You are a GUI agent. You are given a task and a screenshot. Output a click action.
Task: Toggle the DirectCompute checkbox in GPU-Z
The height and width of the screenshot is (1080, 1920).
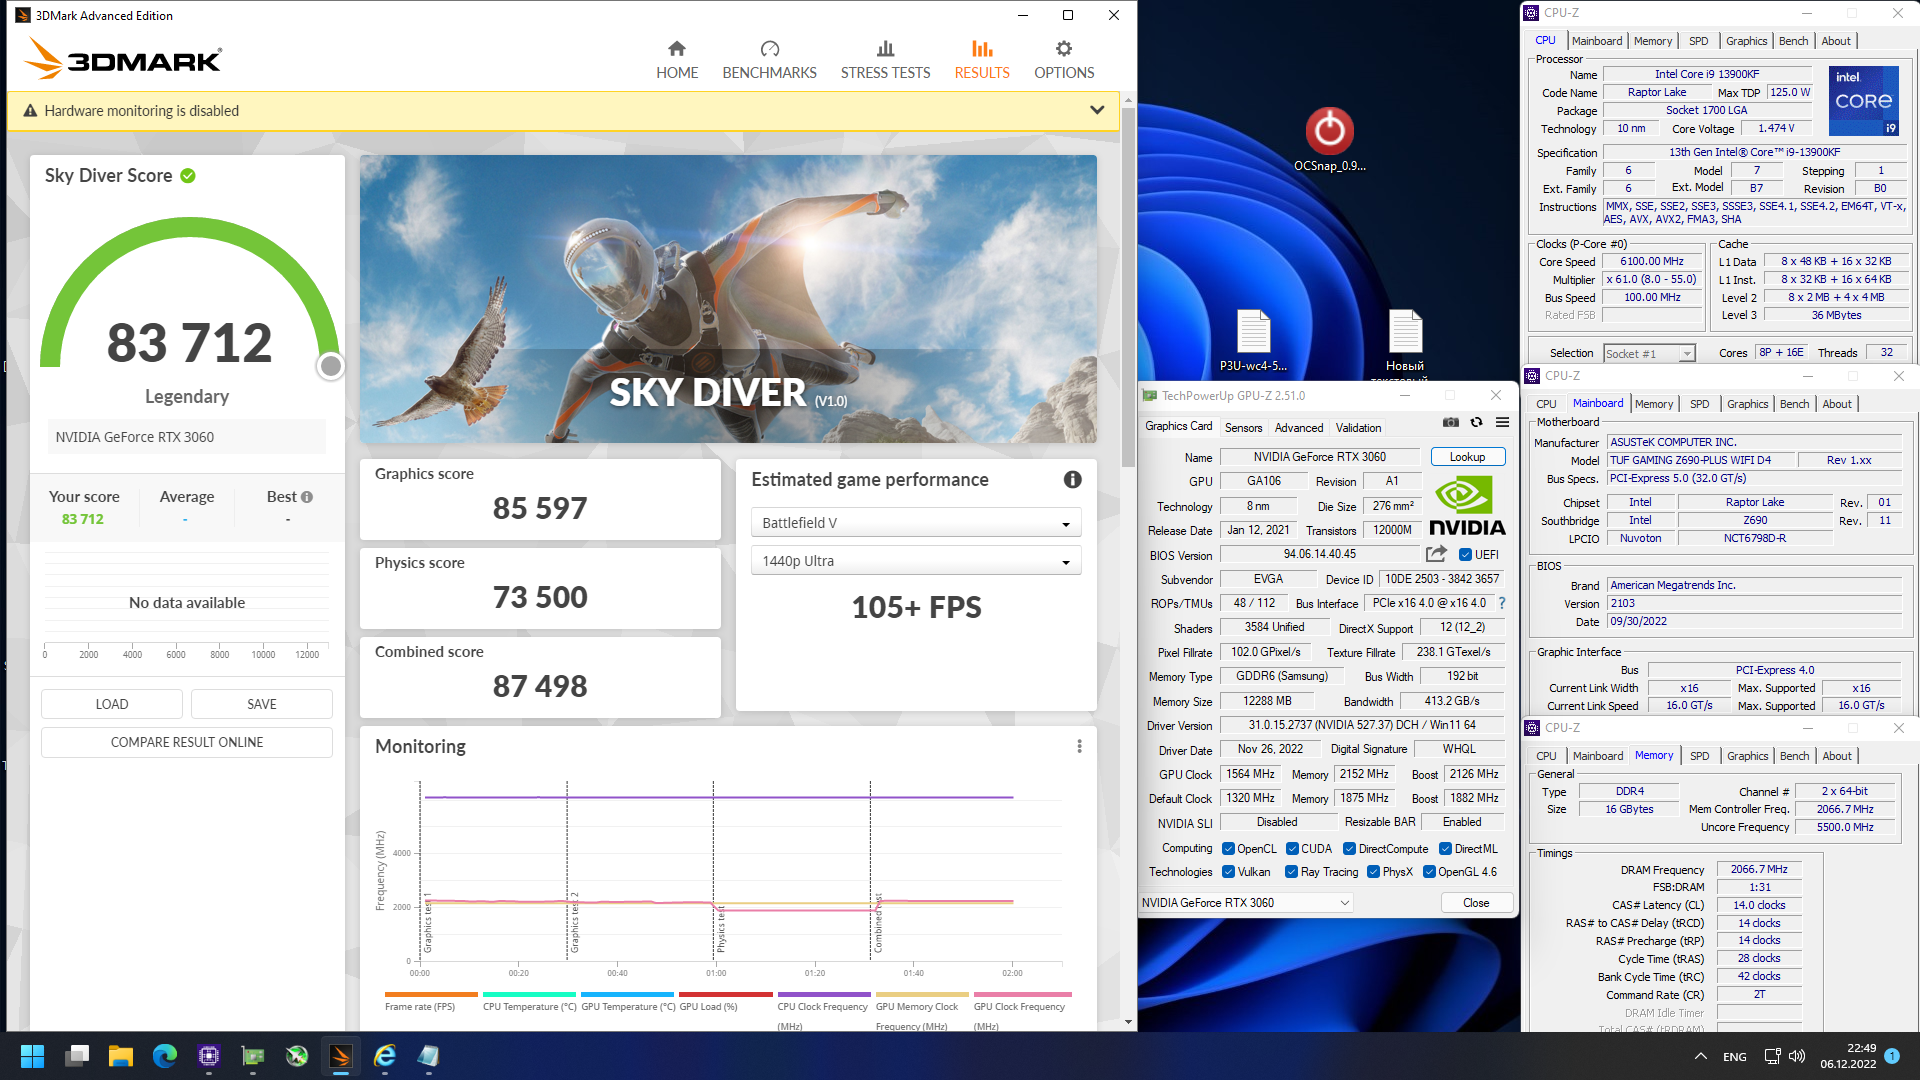(1349, 849)
